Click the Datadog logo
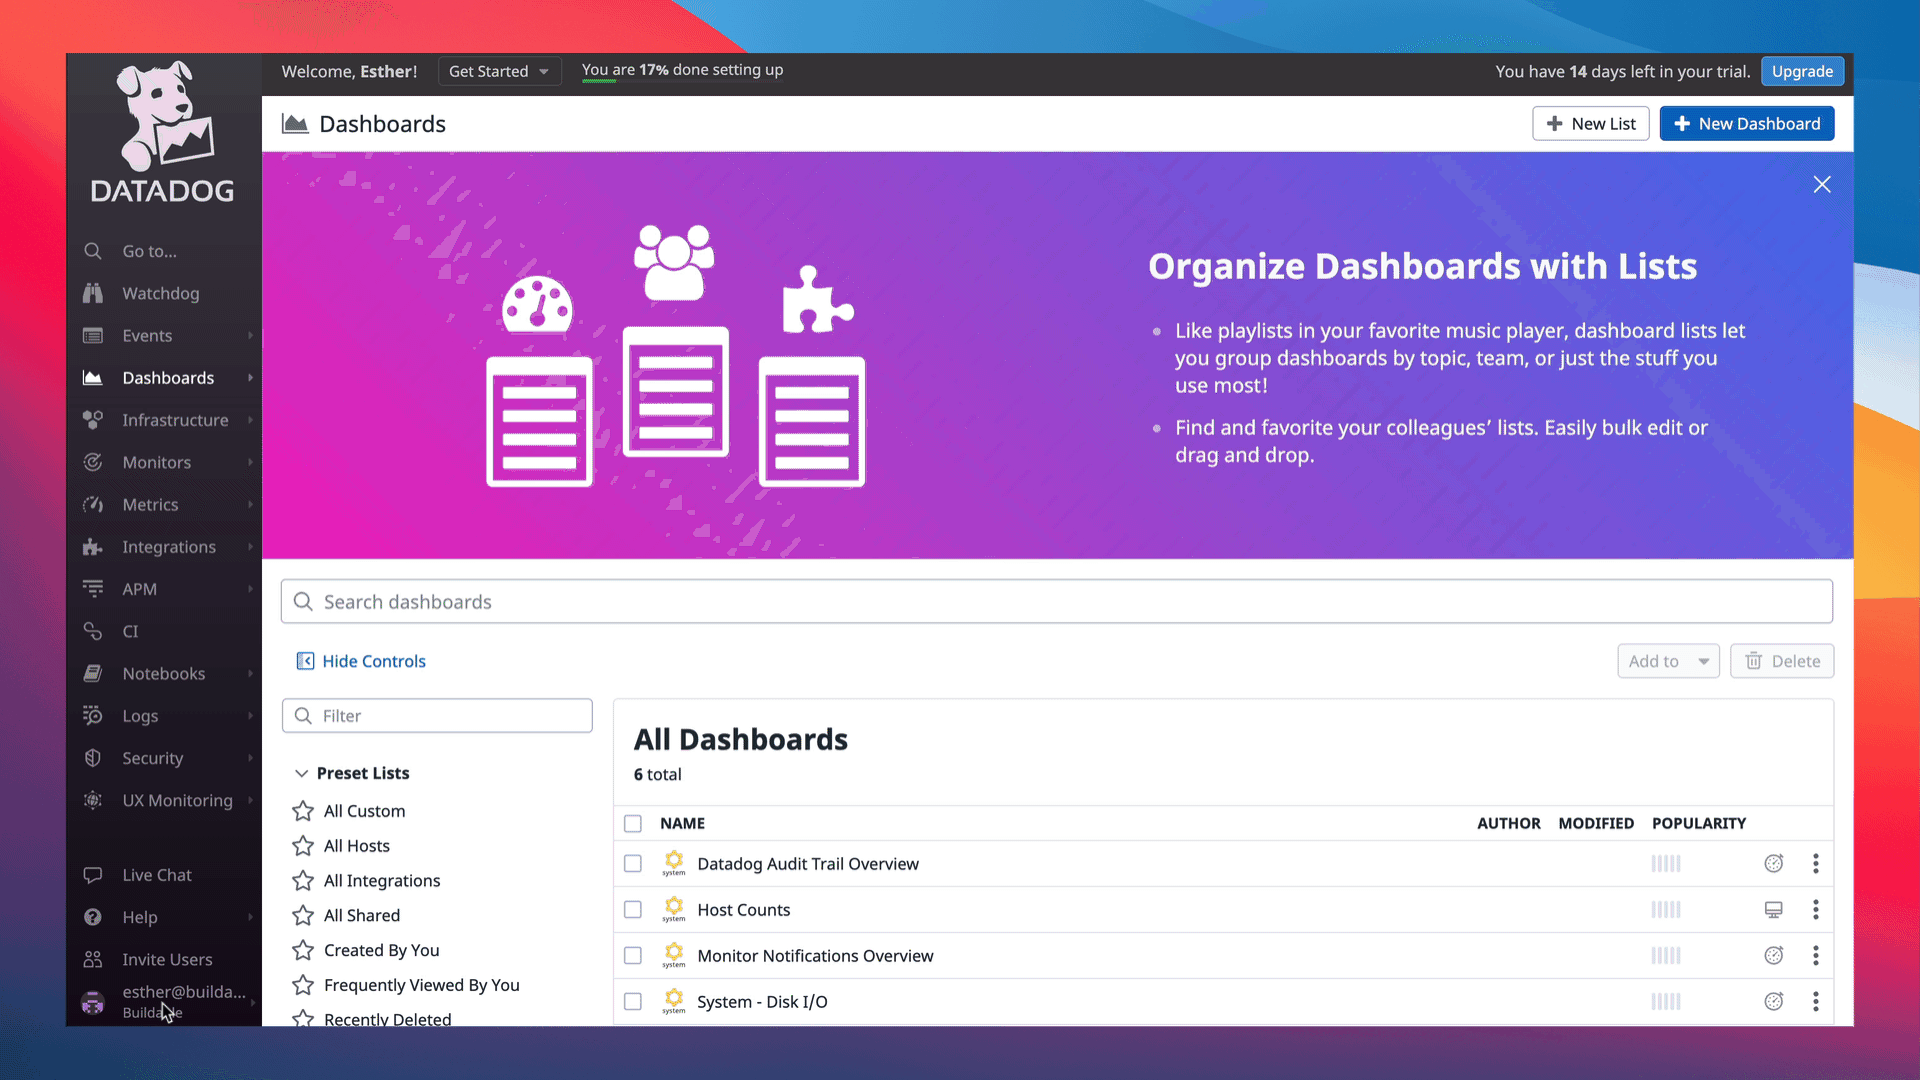 [163, 133]
